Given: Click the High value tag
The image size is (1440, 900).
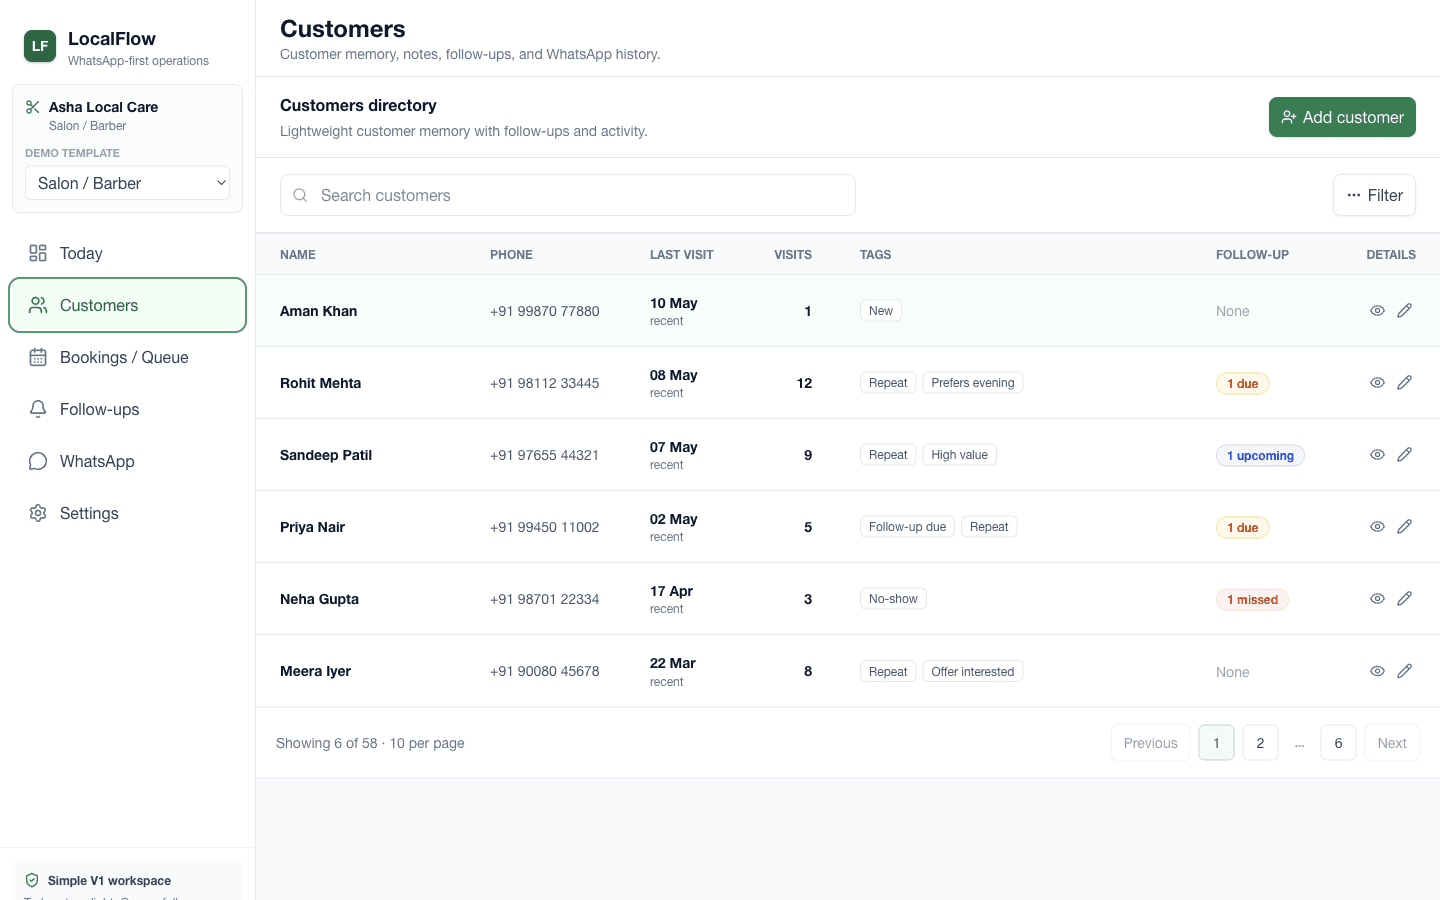Looking at the screenshot, I should (959, 455).
